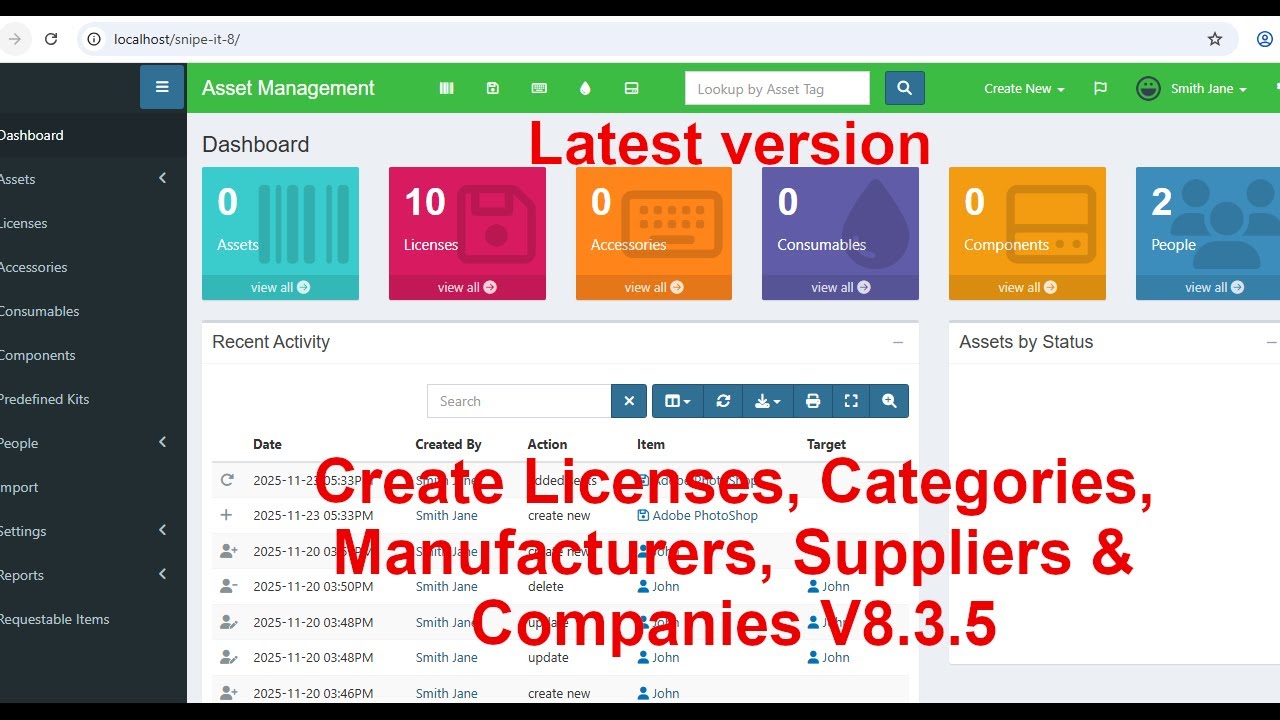Click the 03:46PM date cell

[x=313, y=693]
